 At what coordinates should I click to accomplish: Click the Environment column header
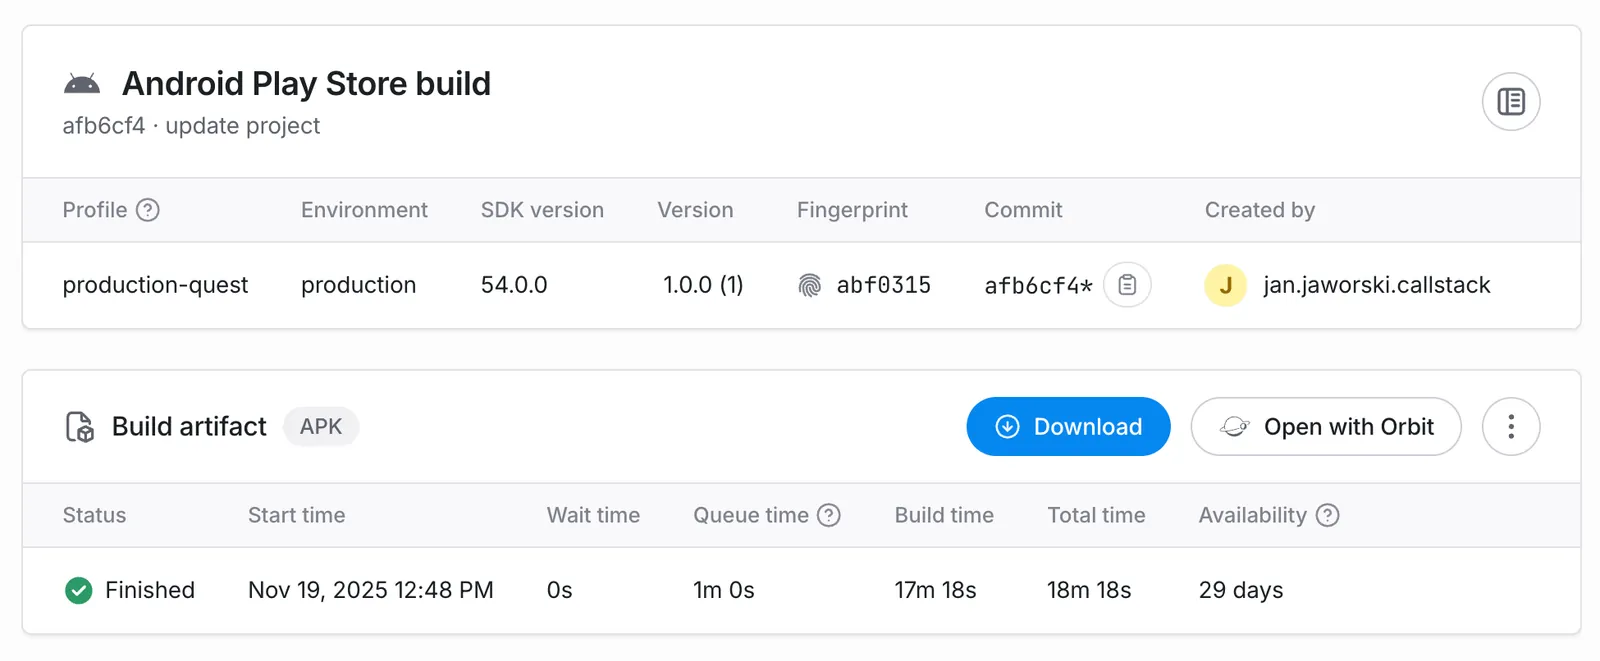point(364,210)
